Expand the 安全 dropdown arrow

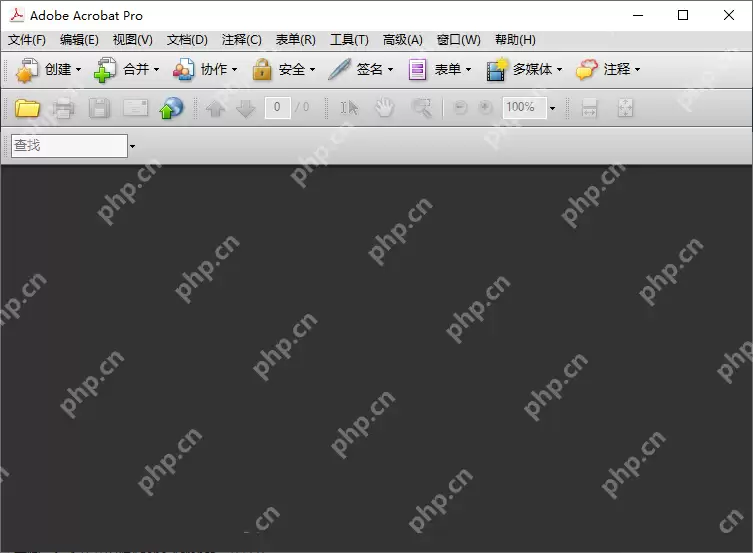[x=312, y=70]
